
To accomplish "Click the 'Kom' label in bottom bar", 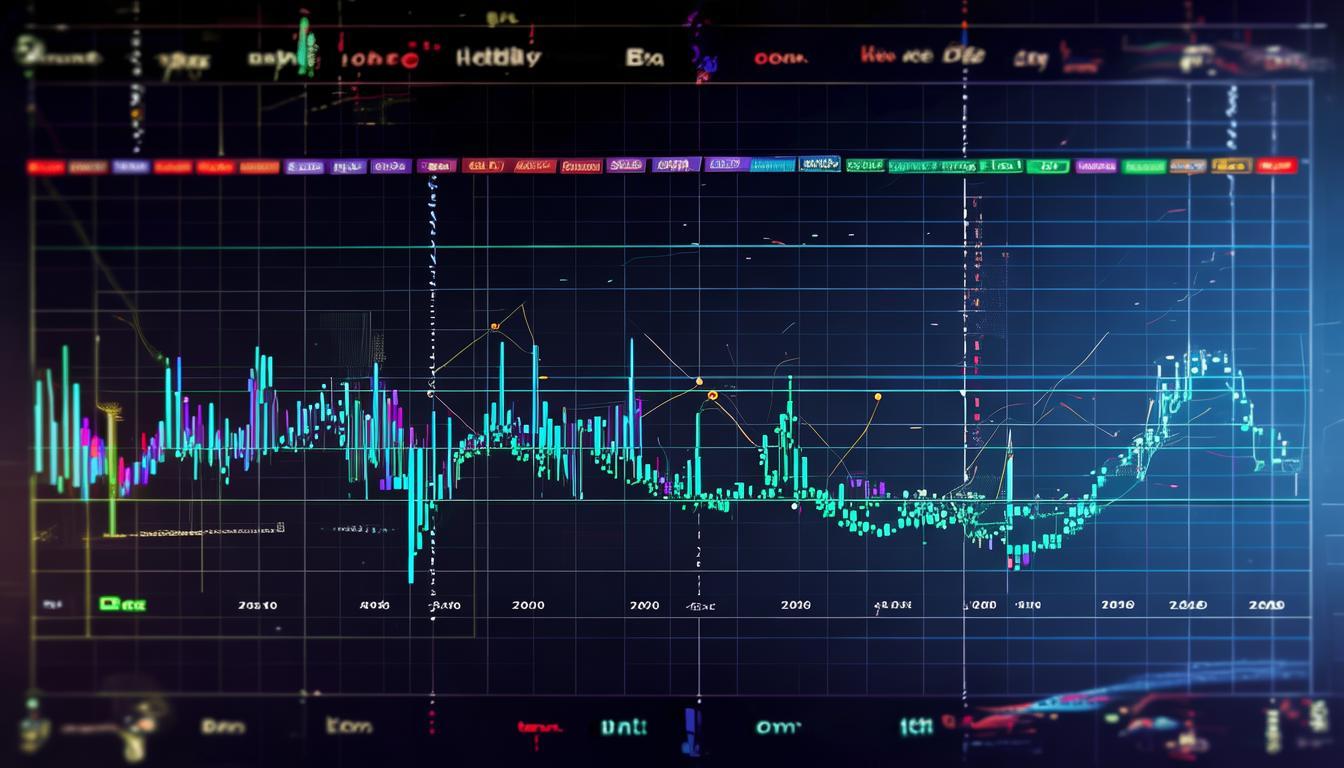I will click(x=348, y=726).
